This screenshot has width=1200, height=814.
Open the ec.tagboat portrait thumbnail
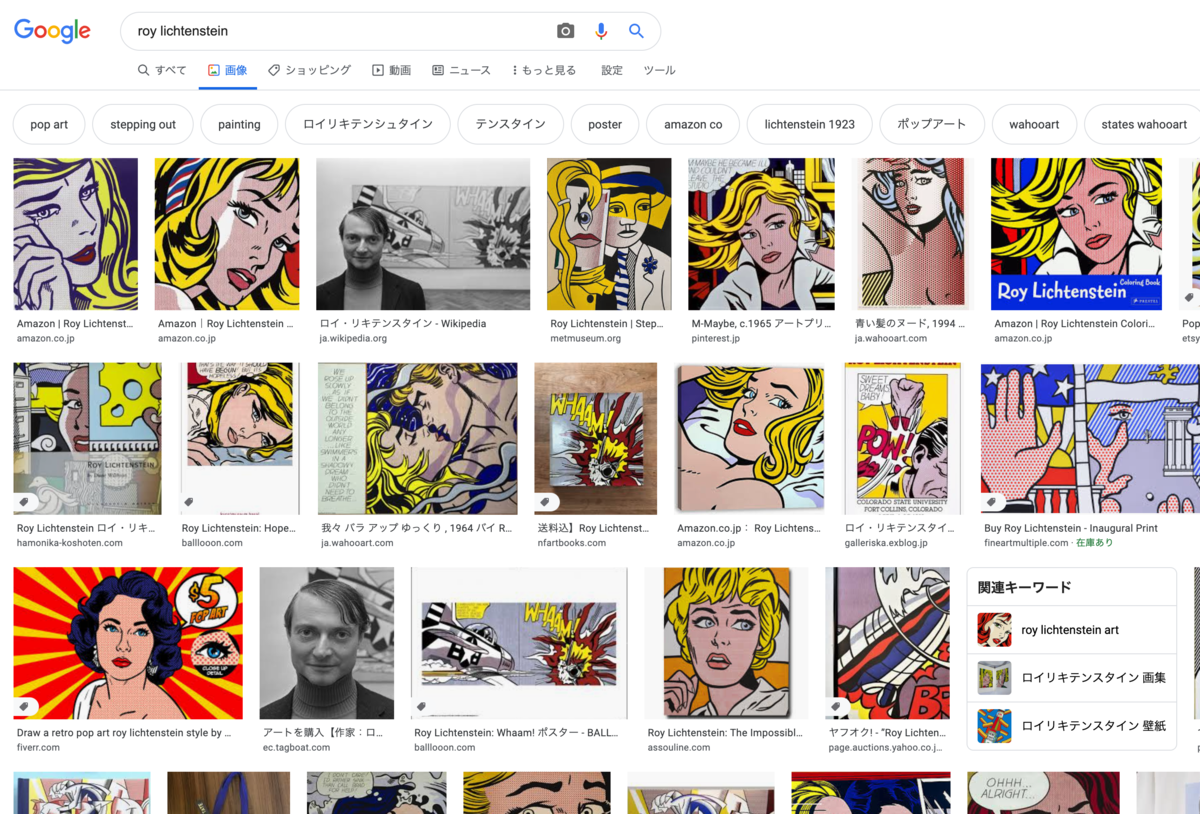pos(327,643)
